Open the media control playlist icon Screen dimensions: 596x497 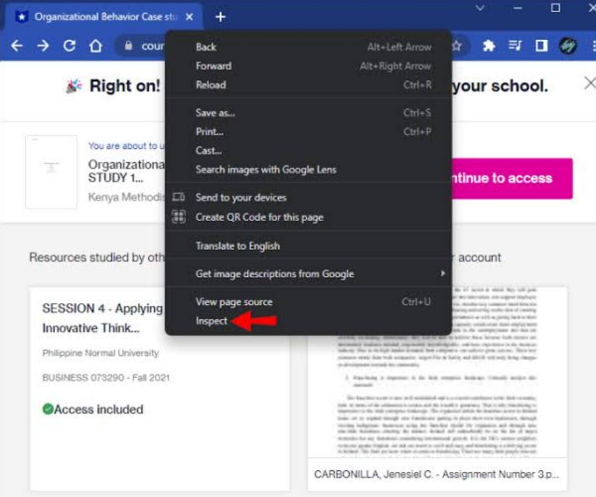515,46
